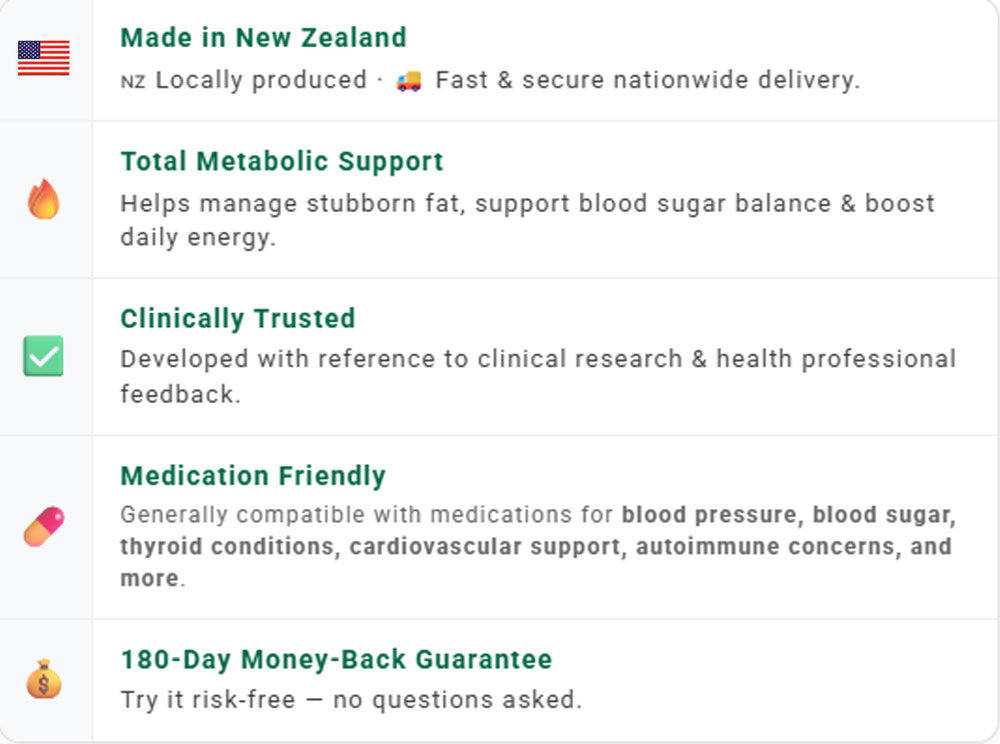Image resolution: width=1000 pixels, height=744 pixels.
Task: Click the Clinically Trusted heading
Action: [237, 318]
